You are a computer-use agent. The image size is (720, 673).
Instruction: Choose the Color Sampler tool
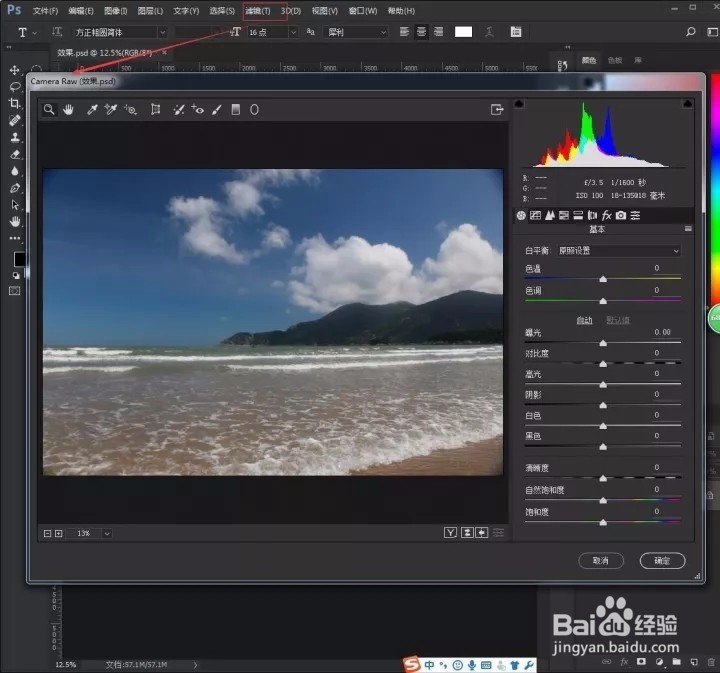(111, 110)
